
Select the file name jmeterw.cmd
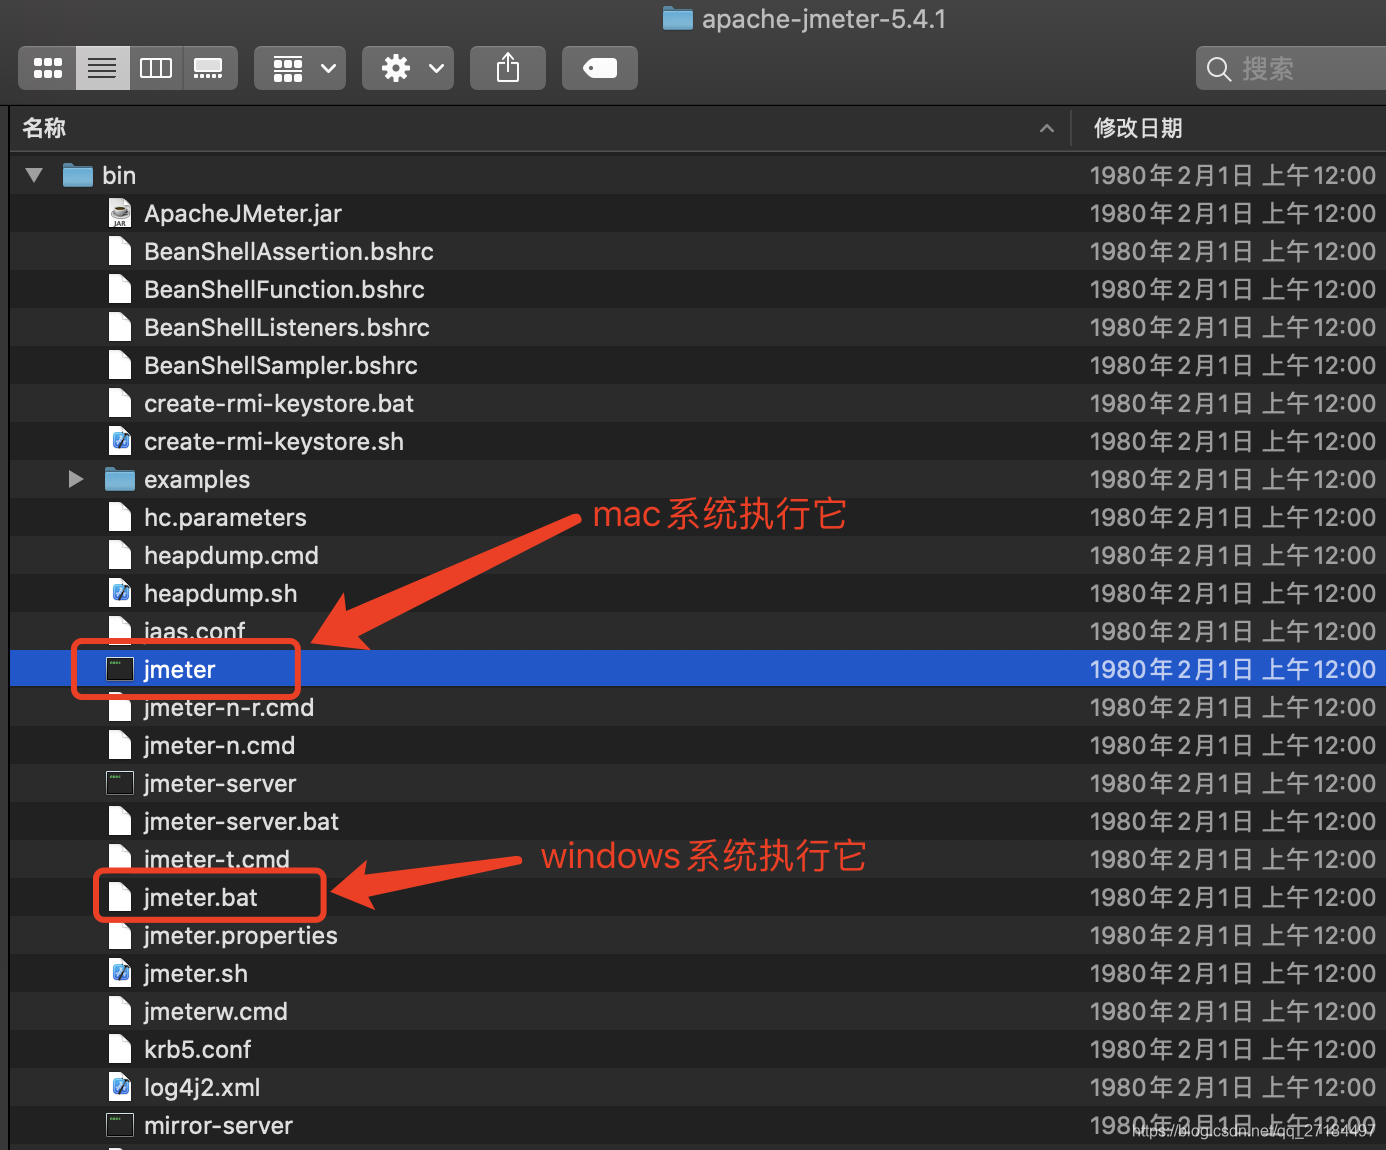pos(215,1011)
